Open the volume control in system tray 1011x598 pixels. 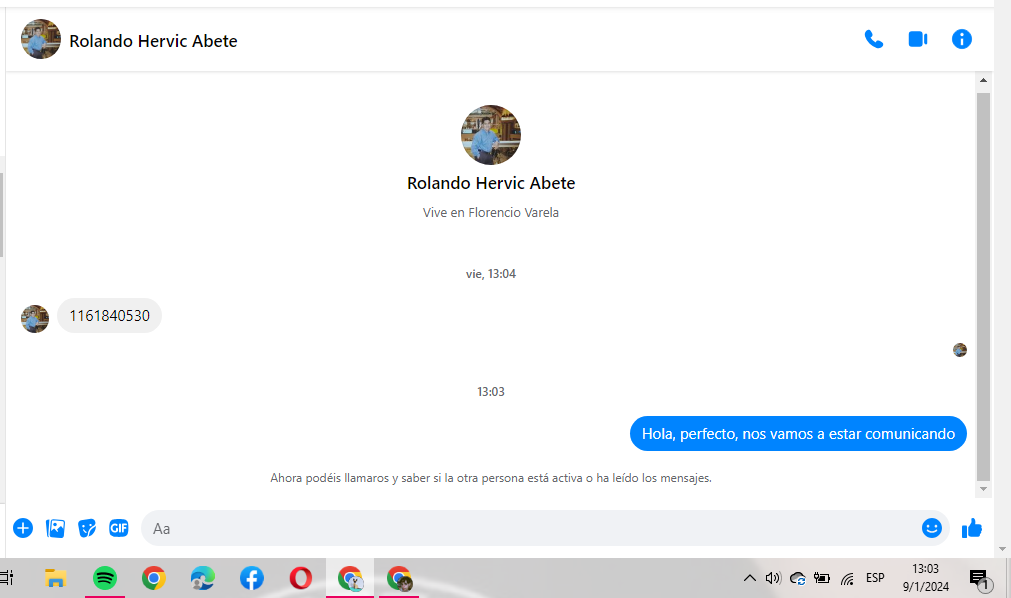772,578
